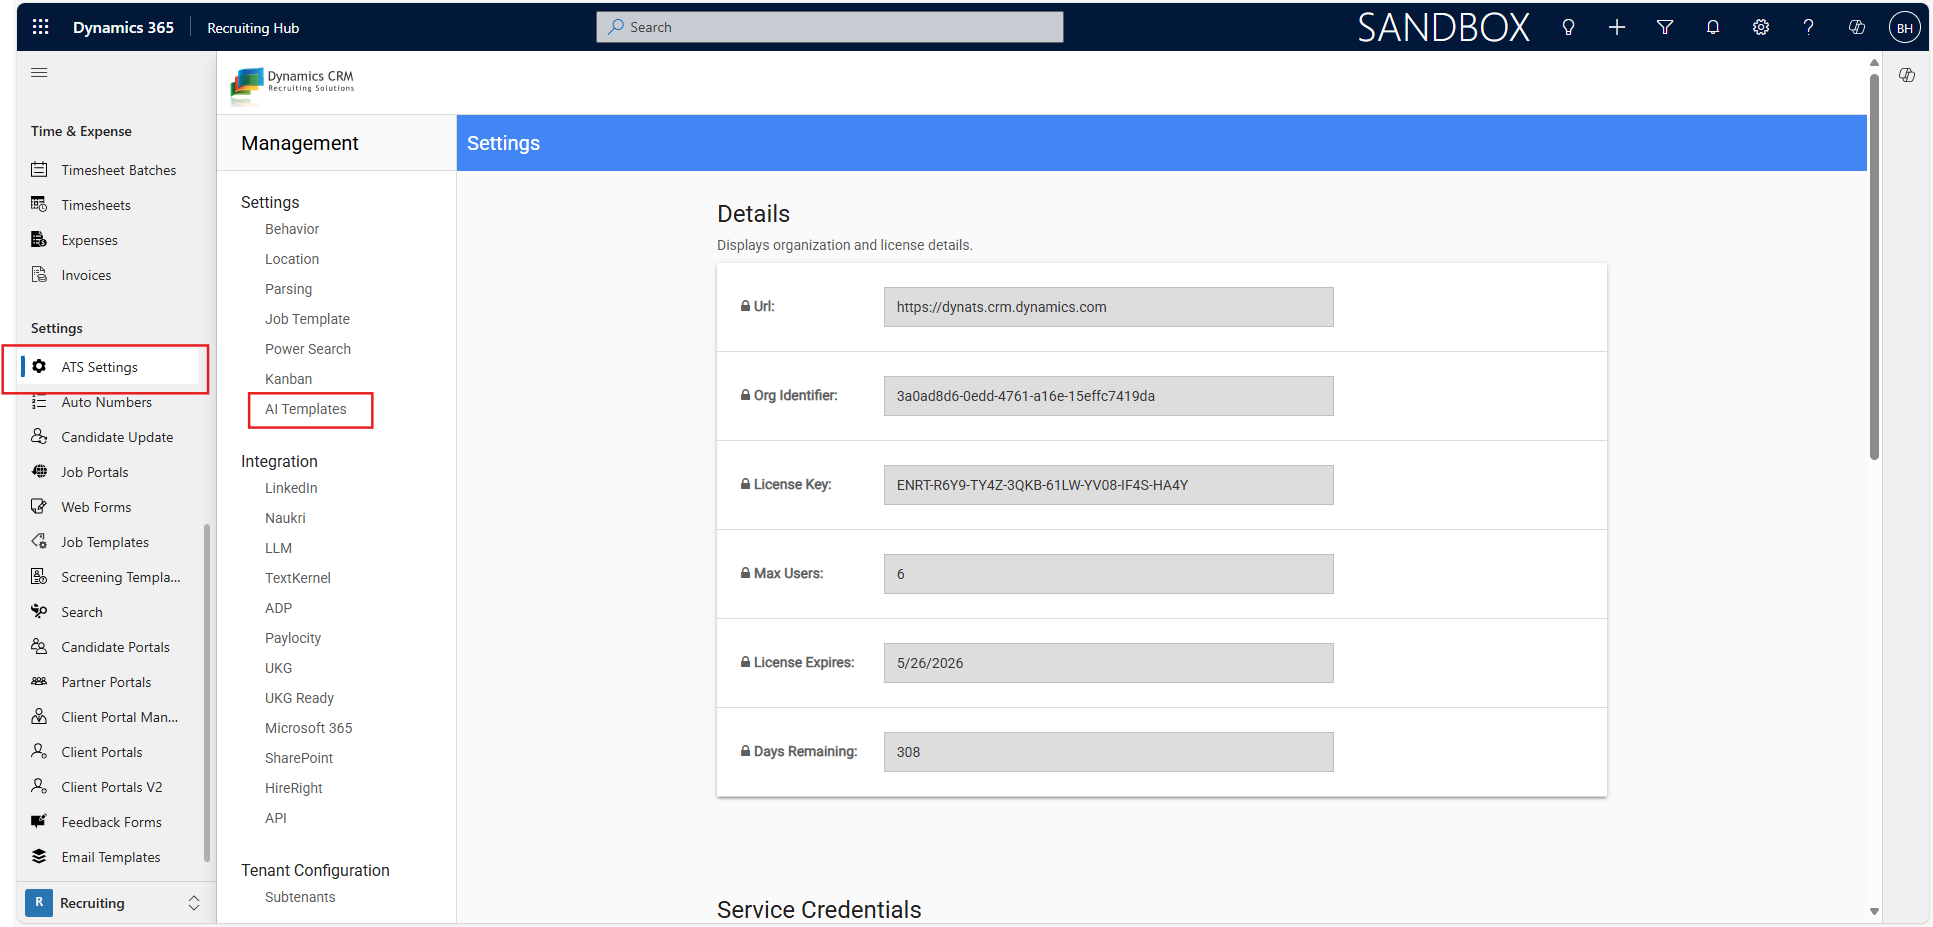Click the License Key field
The height and width of the screenshot is (927, 1933).
[x=1108, y=485]
